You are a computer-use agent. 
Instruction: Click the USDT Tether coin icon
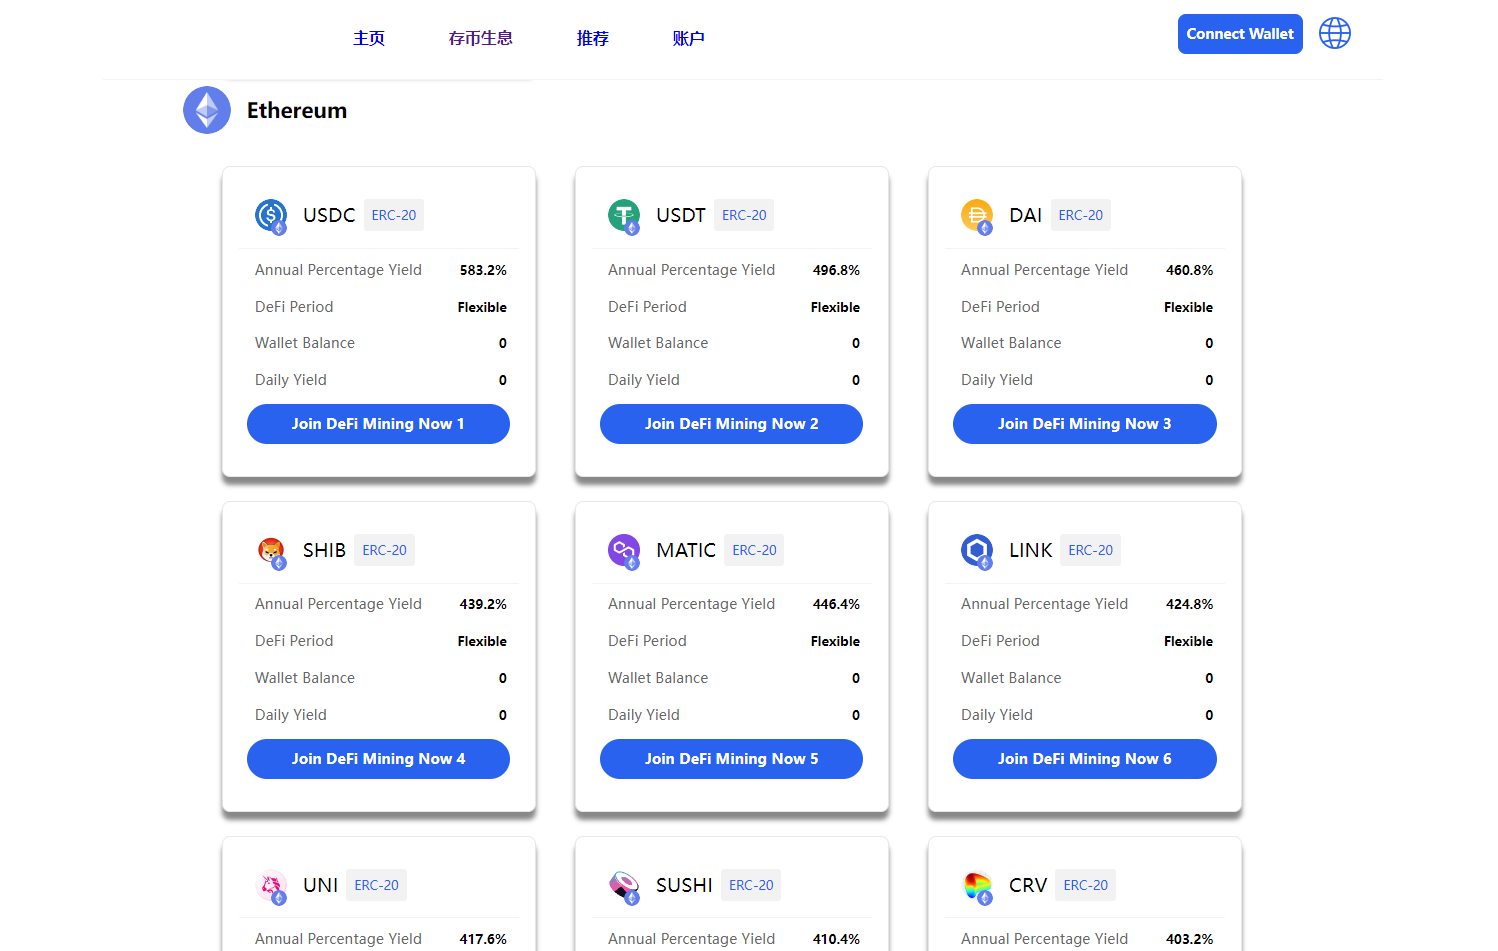coord(624,216)
